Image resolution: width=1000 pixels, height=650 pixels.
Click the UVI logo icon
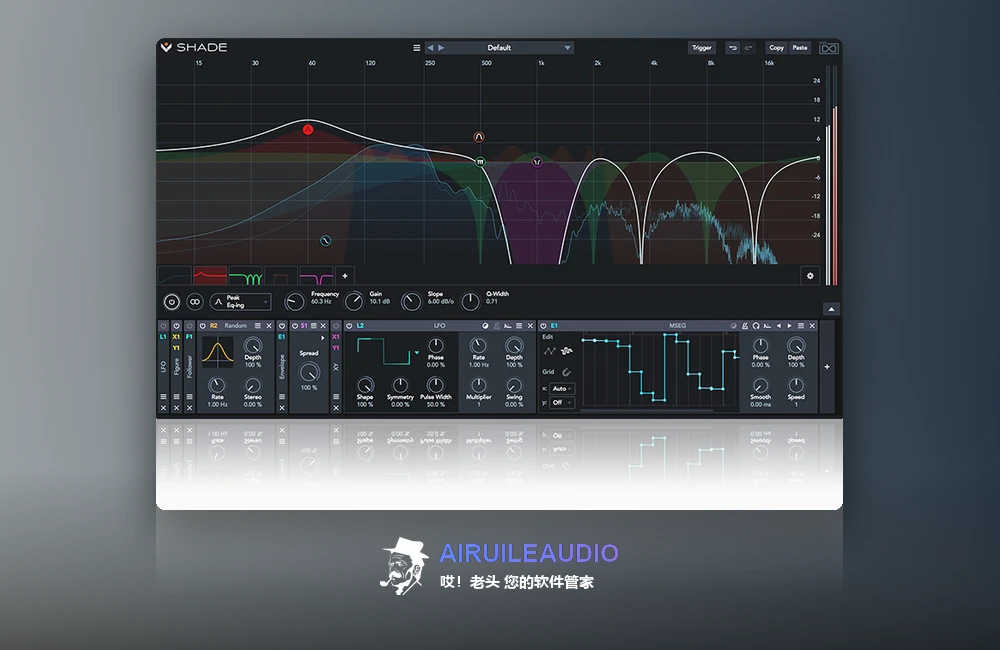(828, 48)
